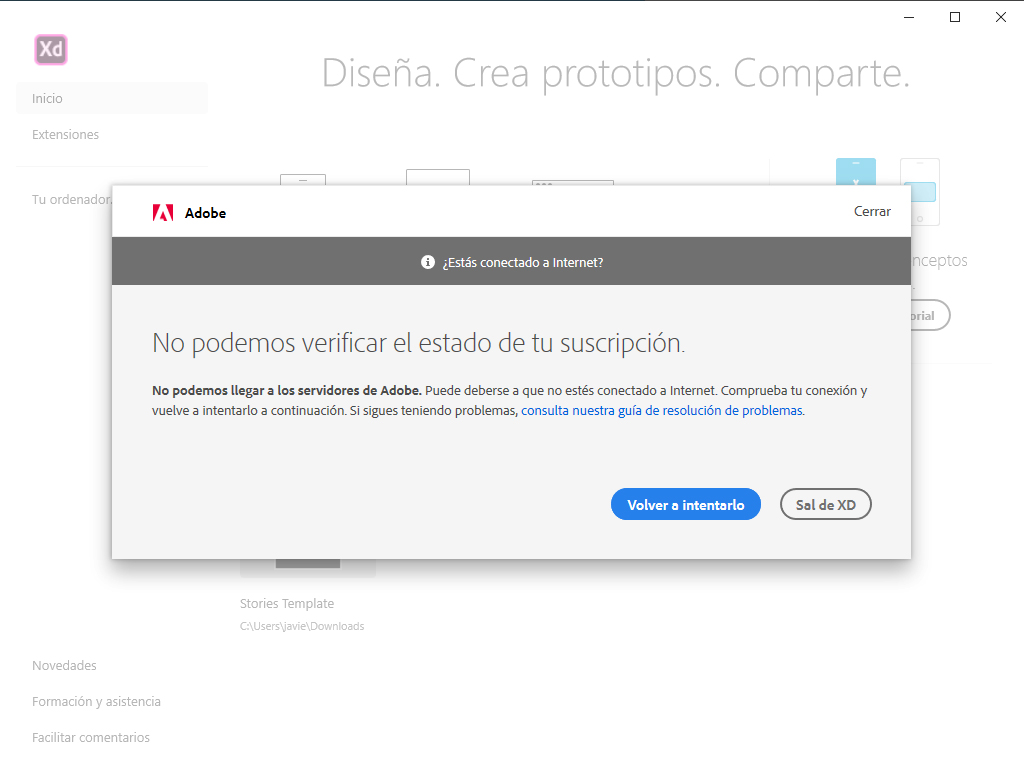Screen dimensions: 1024x767
Task: Open the Novedades section
Action: (64, 665)
